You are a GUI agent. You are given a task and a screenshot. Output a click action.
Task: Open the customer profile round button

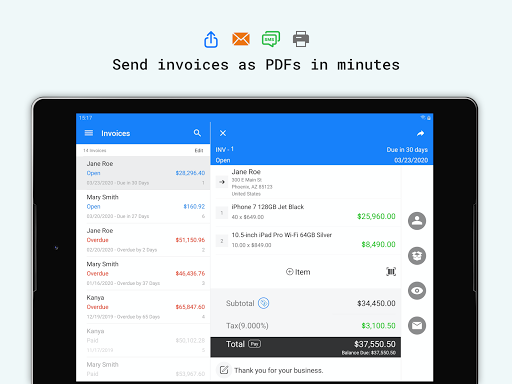(x=417, y=221)
